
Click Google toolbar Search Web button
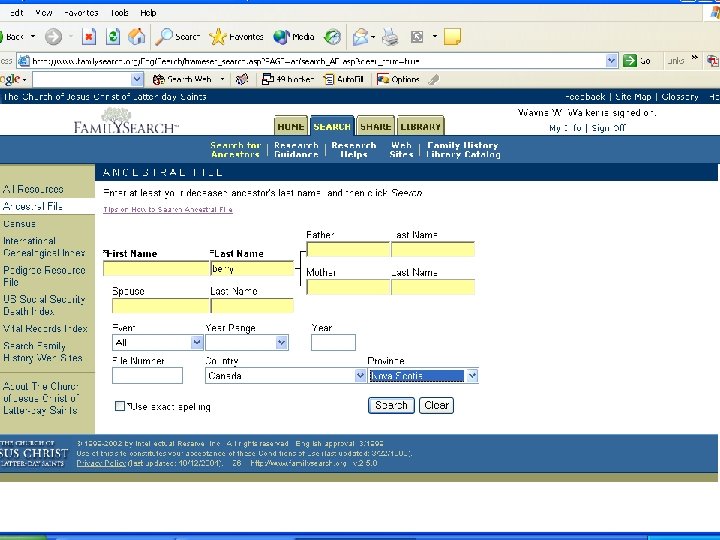(x=182, y=79)
